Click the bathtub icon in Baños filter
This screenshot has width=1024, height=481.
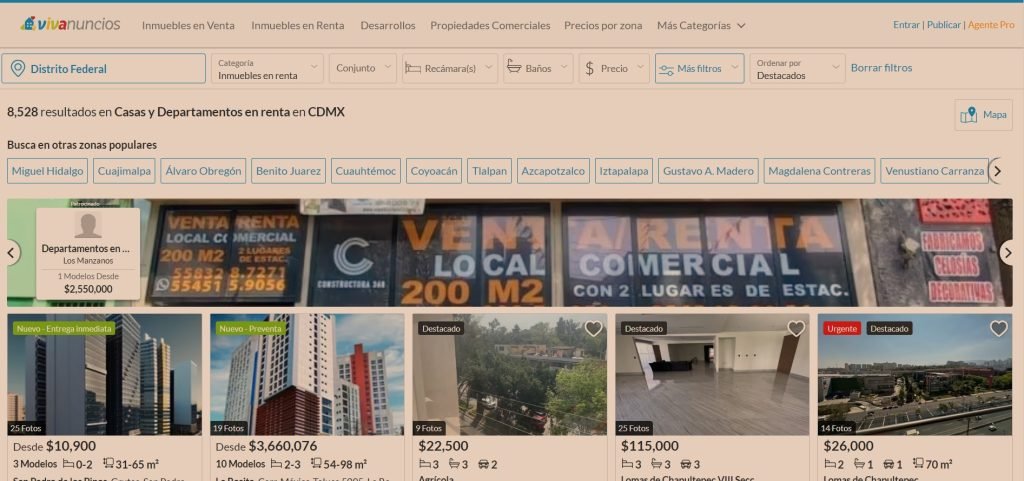tap(514, 68)
